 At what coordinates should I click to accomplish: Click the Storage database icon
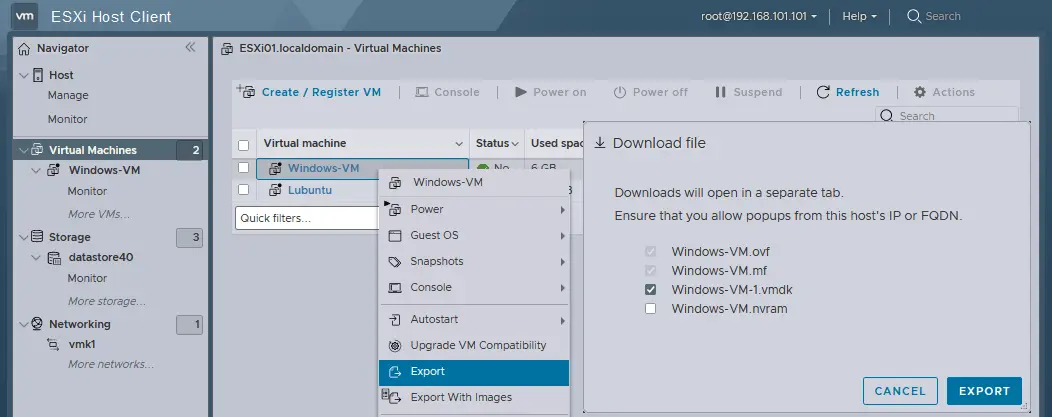(x=38, y=237)
